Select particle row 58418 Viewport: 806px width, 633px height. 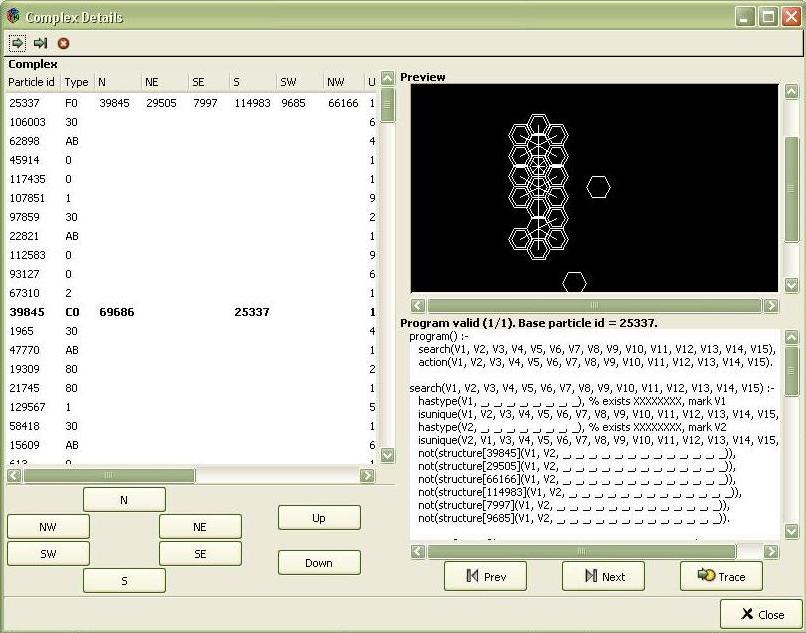pyautogui.click(x=192, y=426)
